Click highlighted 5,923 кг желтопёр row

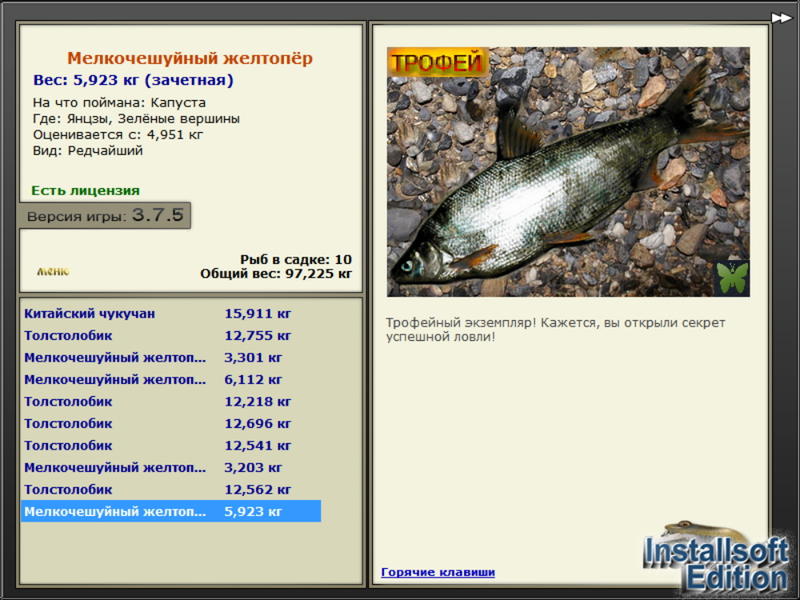171,511
